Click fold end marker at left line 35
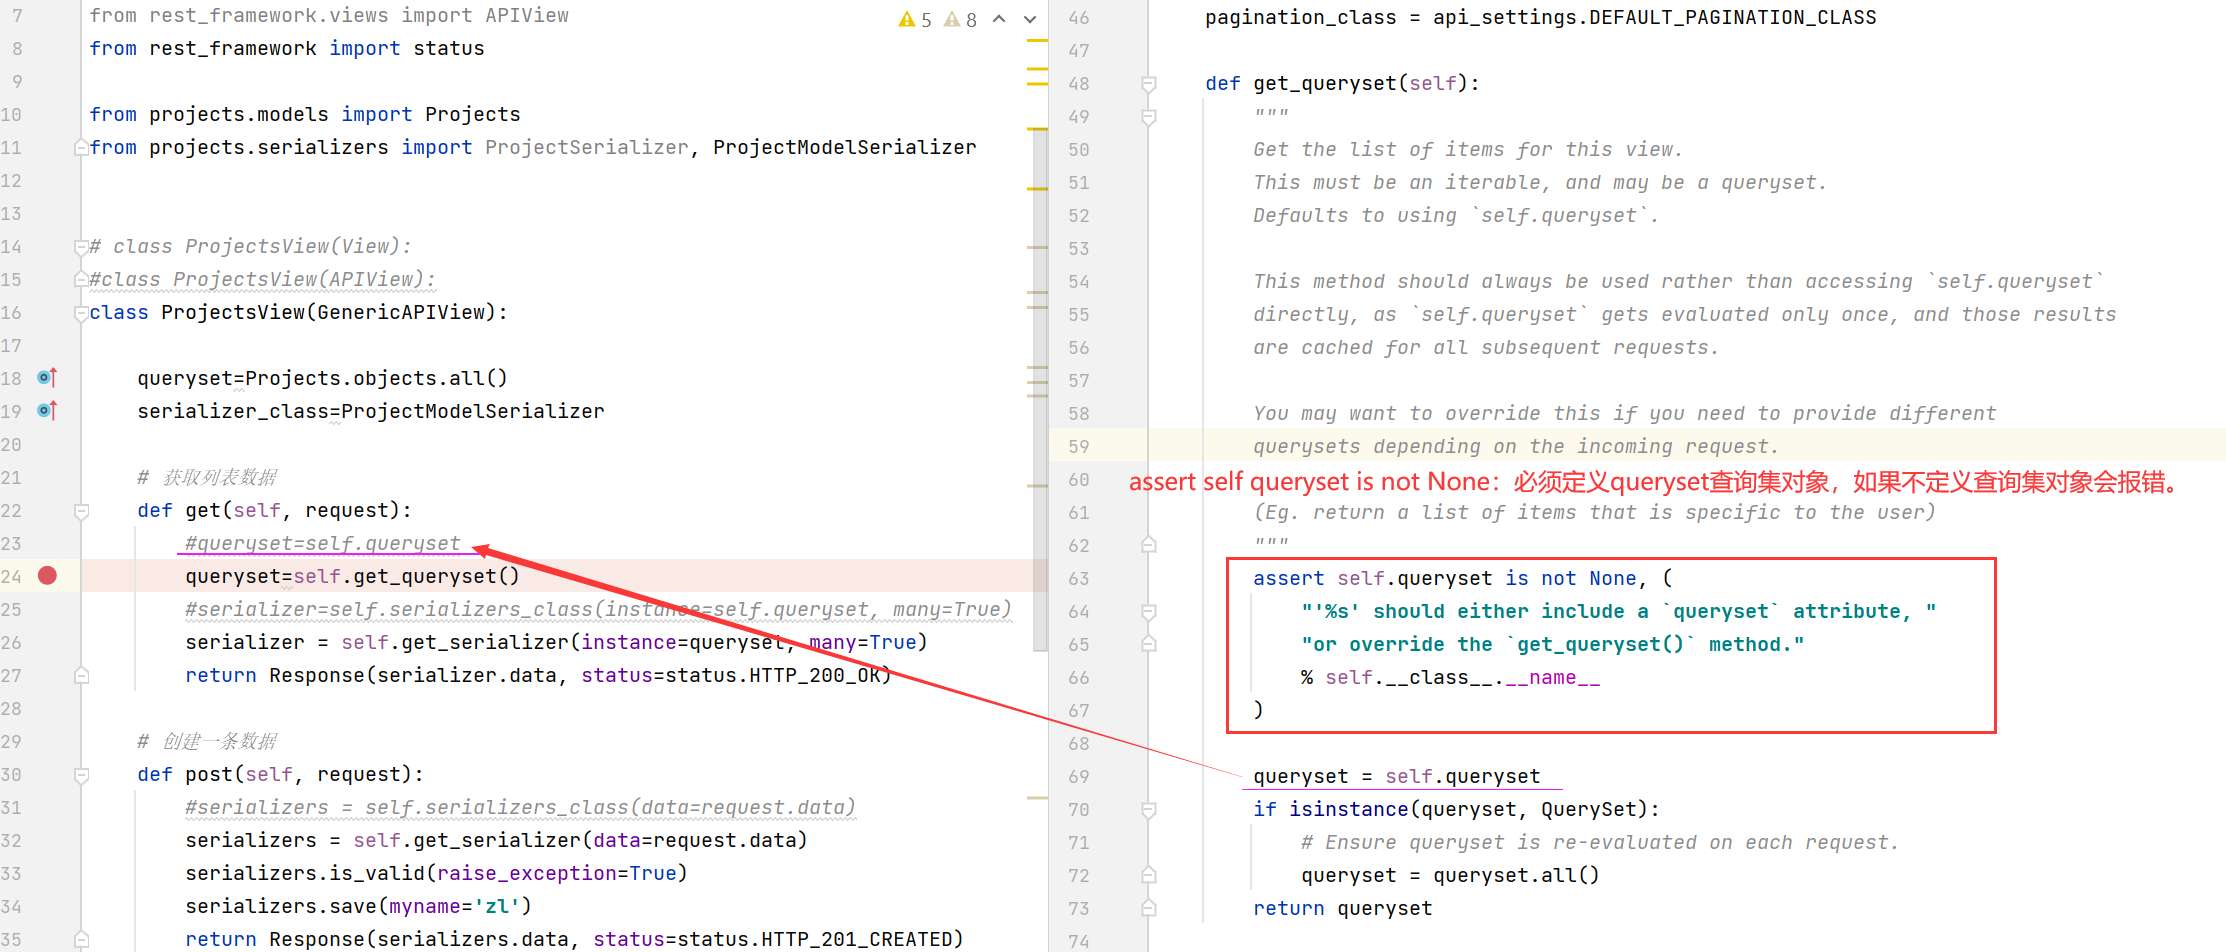Screen dimensions: 2226x952 81,940
